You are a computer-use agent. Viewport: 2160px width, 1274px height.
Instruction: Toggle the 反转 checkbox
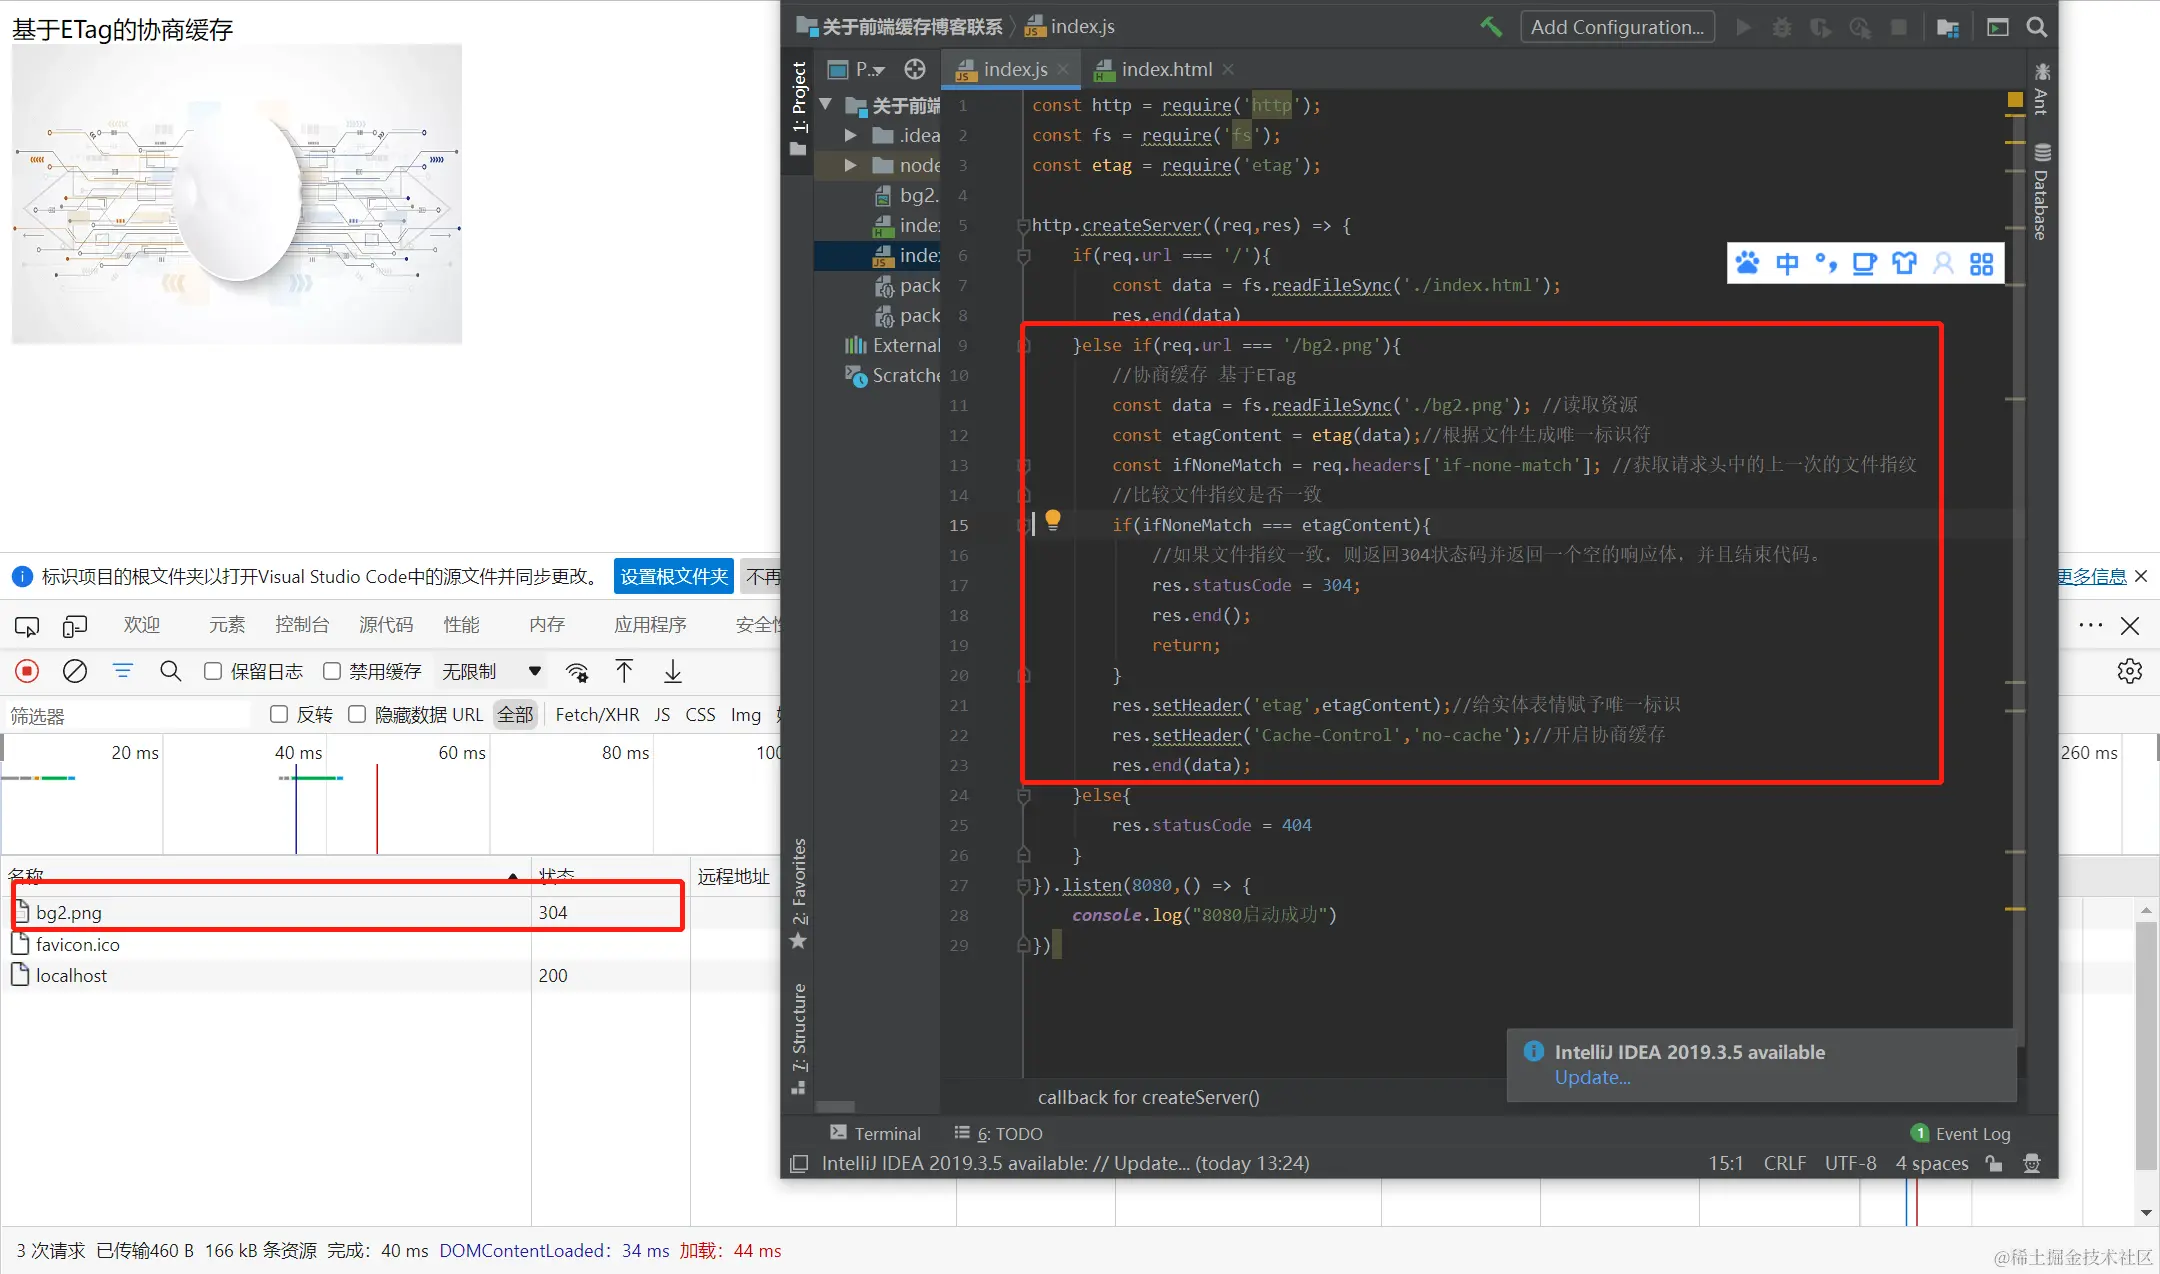coord(279,714)
